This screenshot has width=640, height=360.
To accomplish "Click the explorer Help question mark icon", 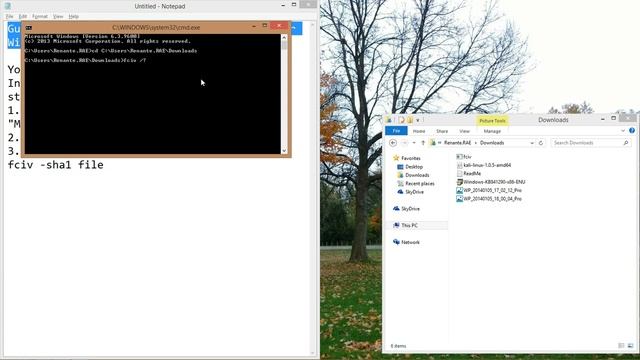I will [632, 131].
